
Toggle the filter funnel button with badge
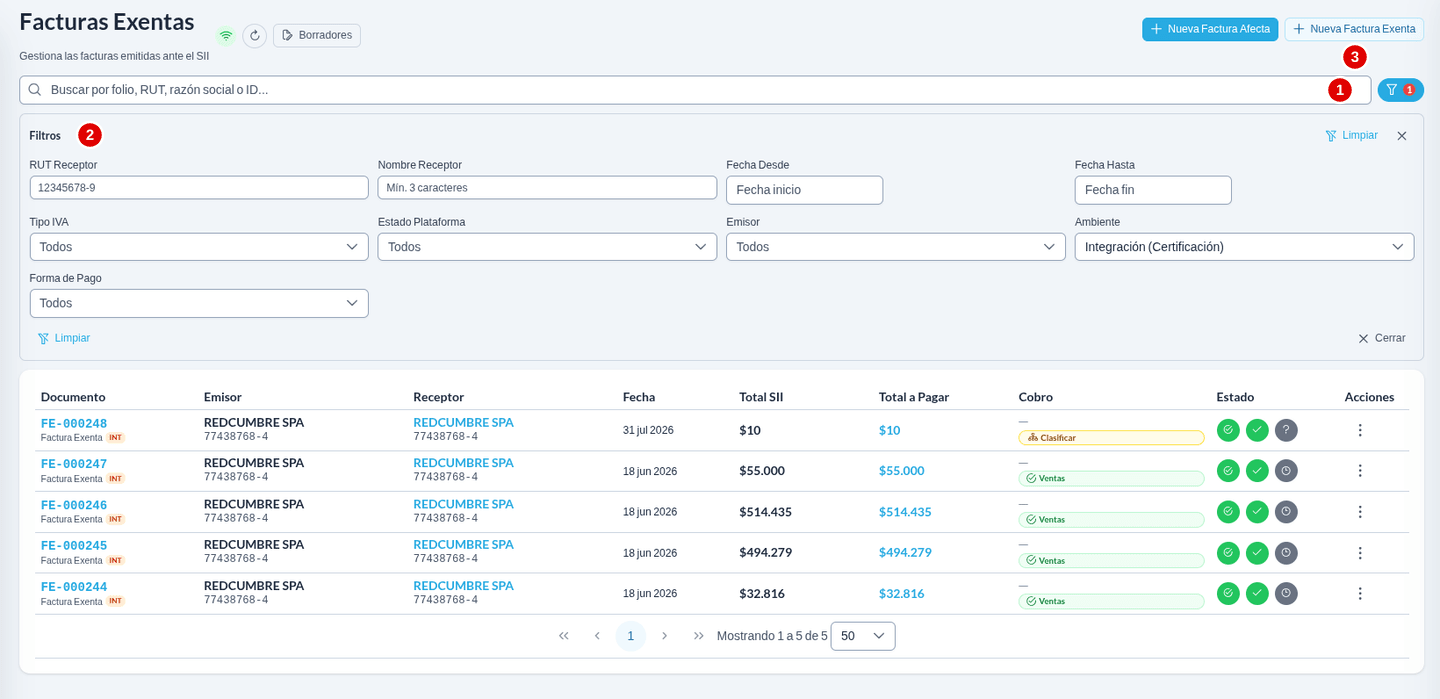coord(1400,90)
